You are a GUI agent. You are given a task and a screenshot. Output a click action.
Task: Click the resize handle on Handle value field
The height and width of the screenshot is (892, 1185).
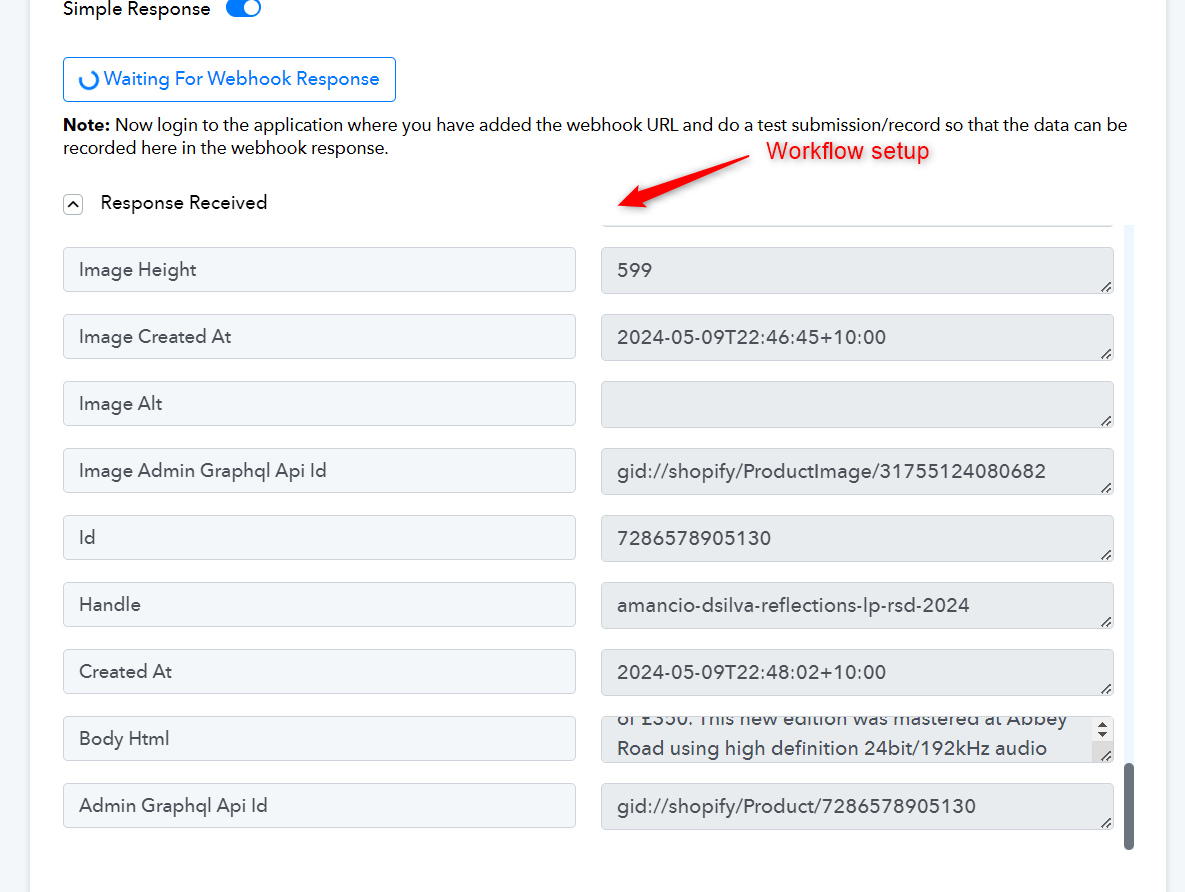tap(1106, 622)
